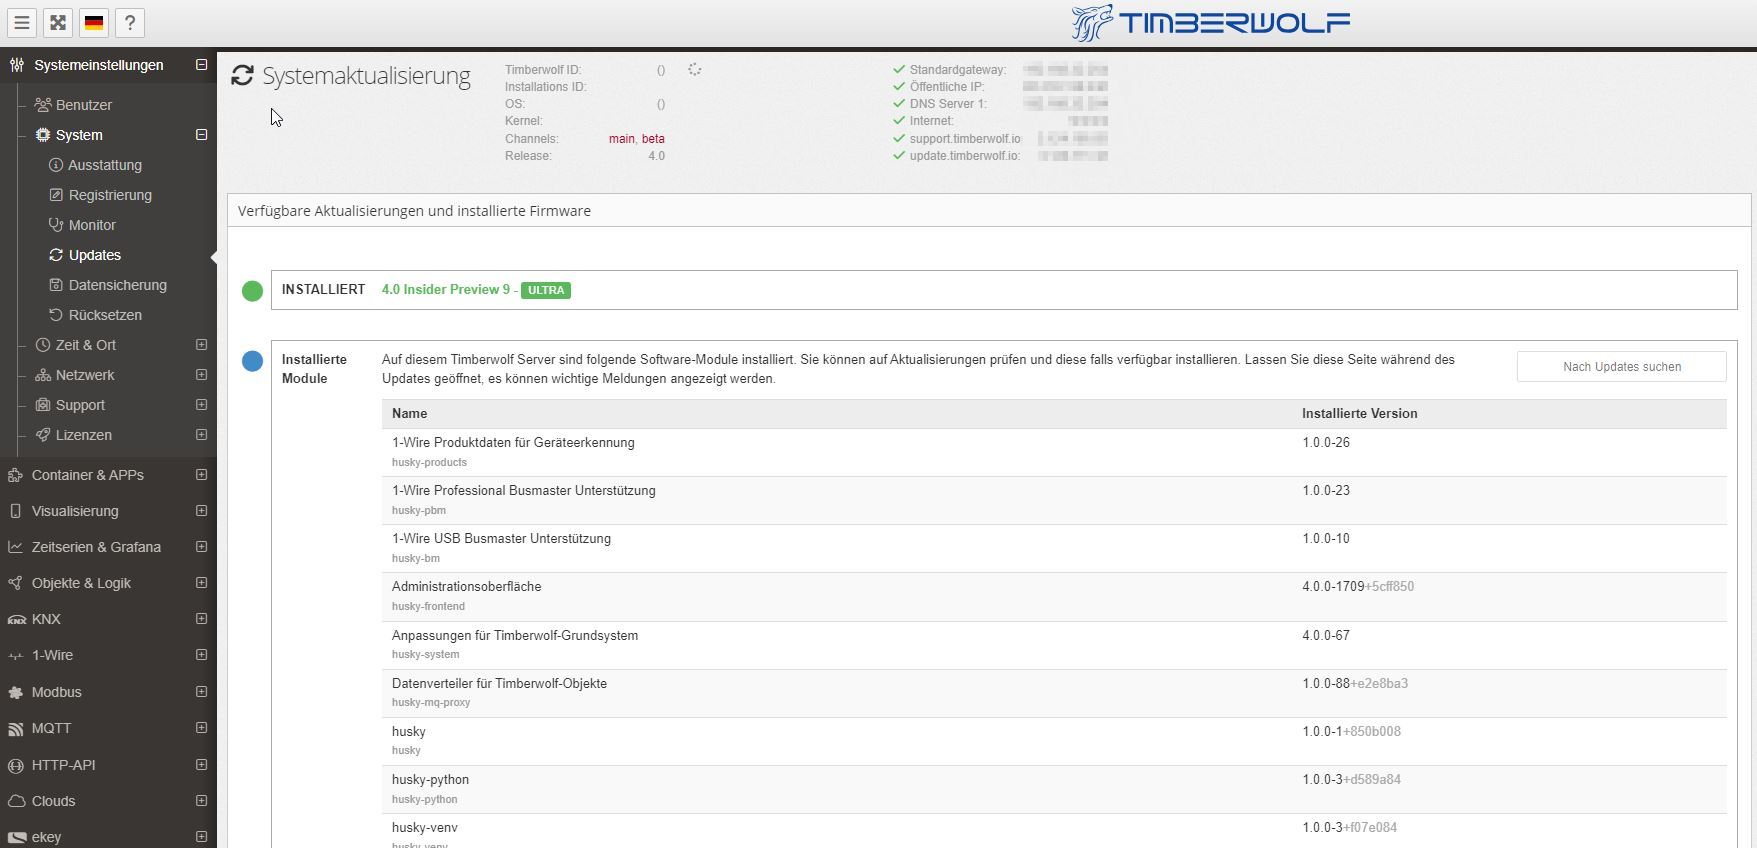
Task: Click the Datenverteiler für Timberwolf-Objekte entry
Action: (x=499, y=684)
